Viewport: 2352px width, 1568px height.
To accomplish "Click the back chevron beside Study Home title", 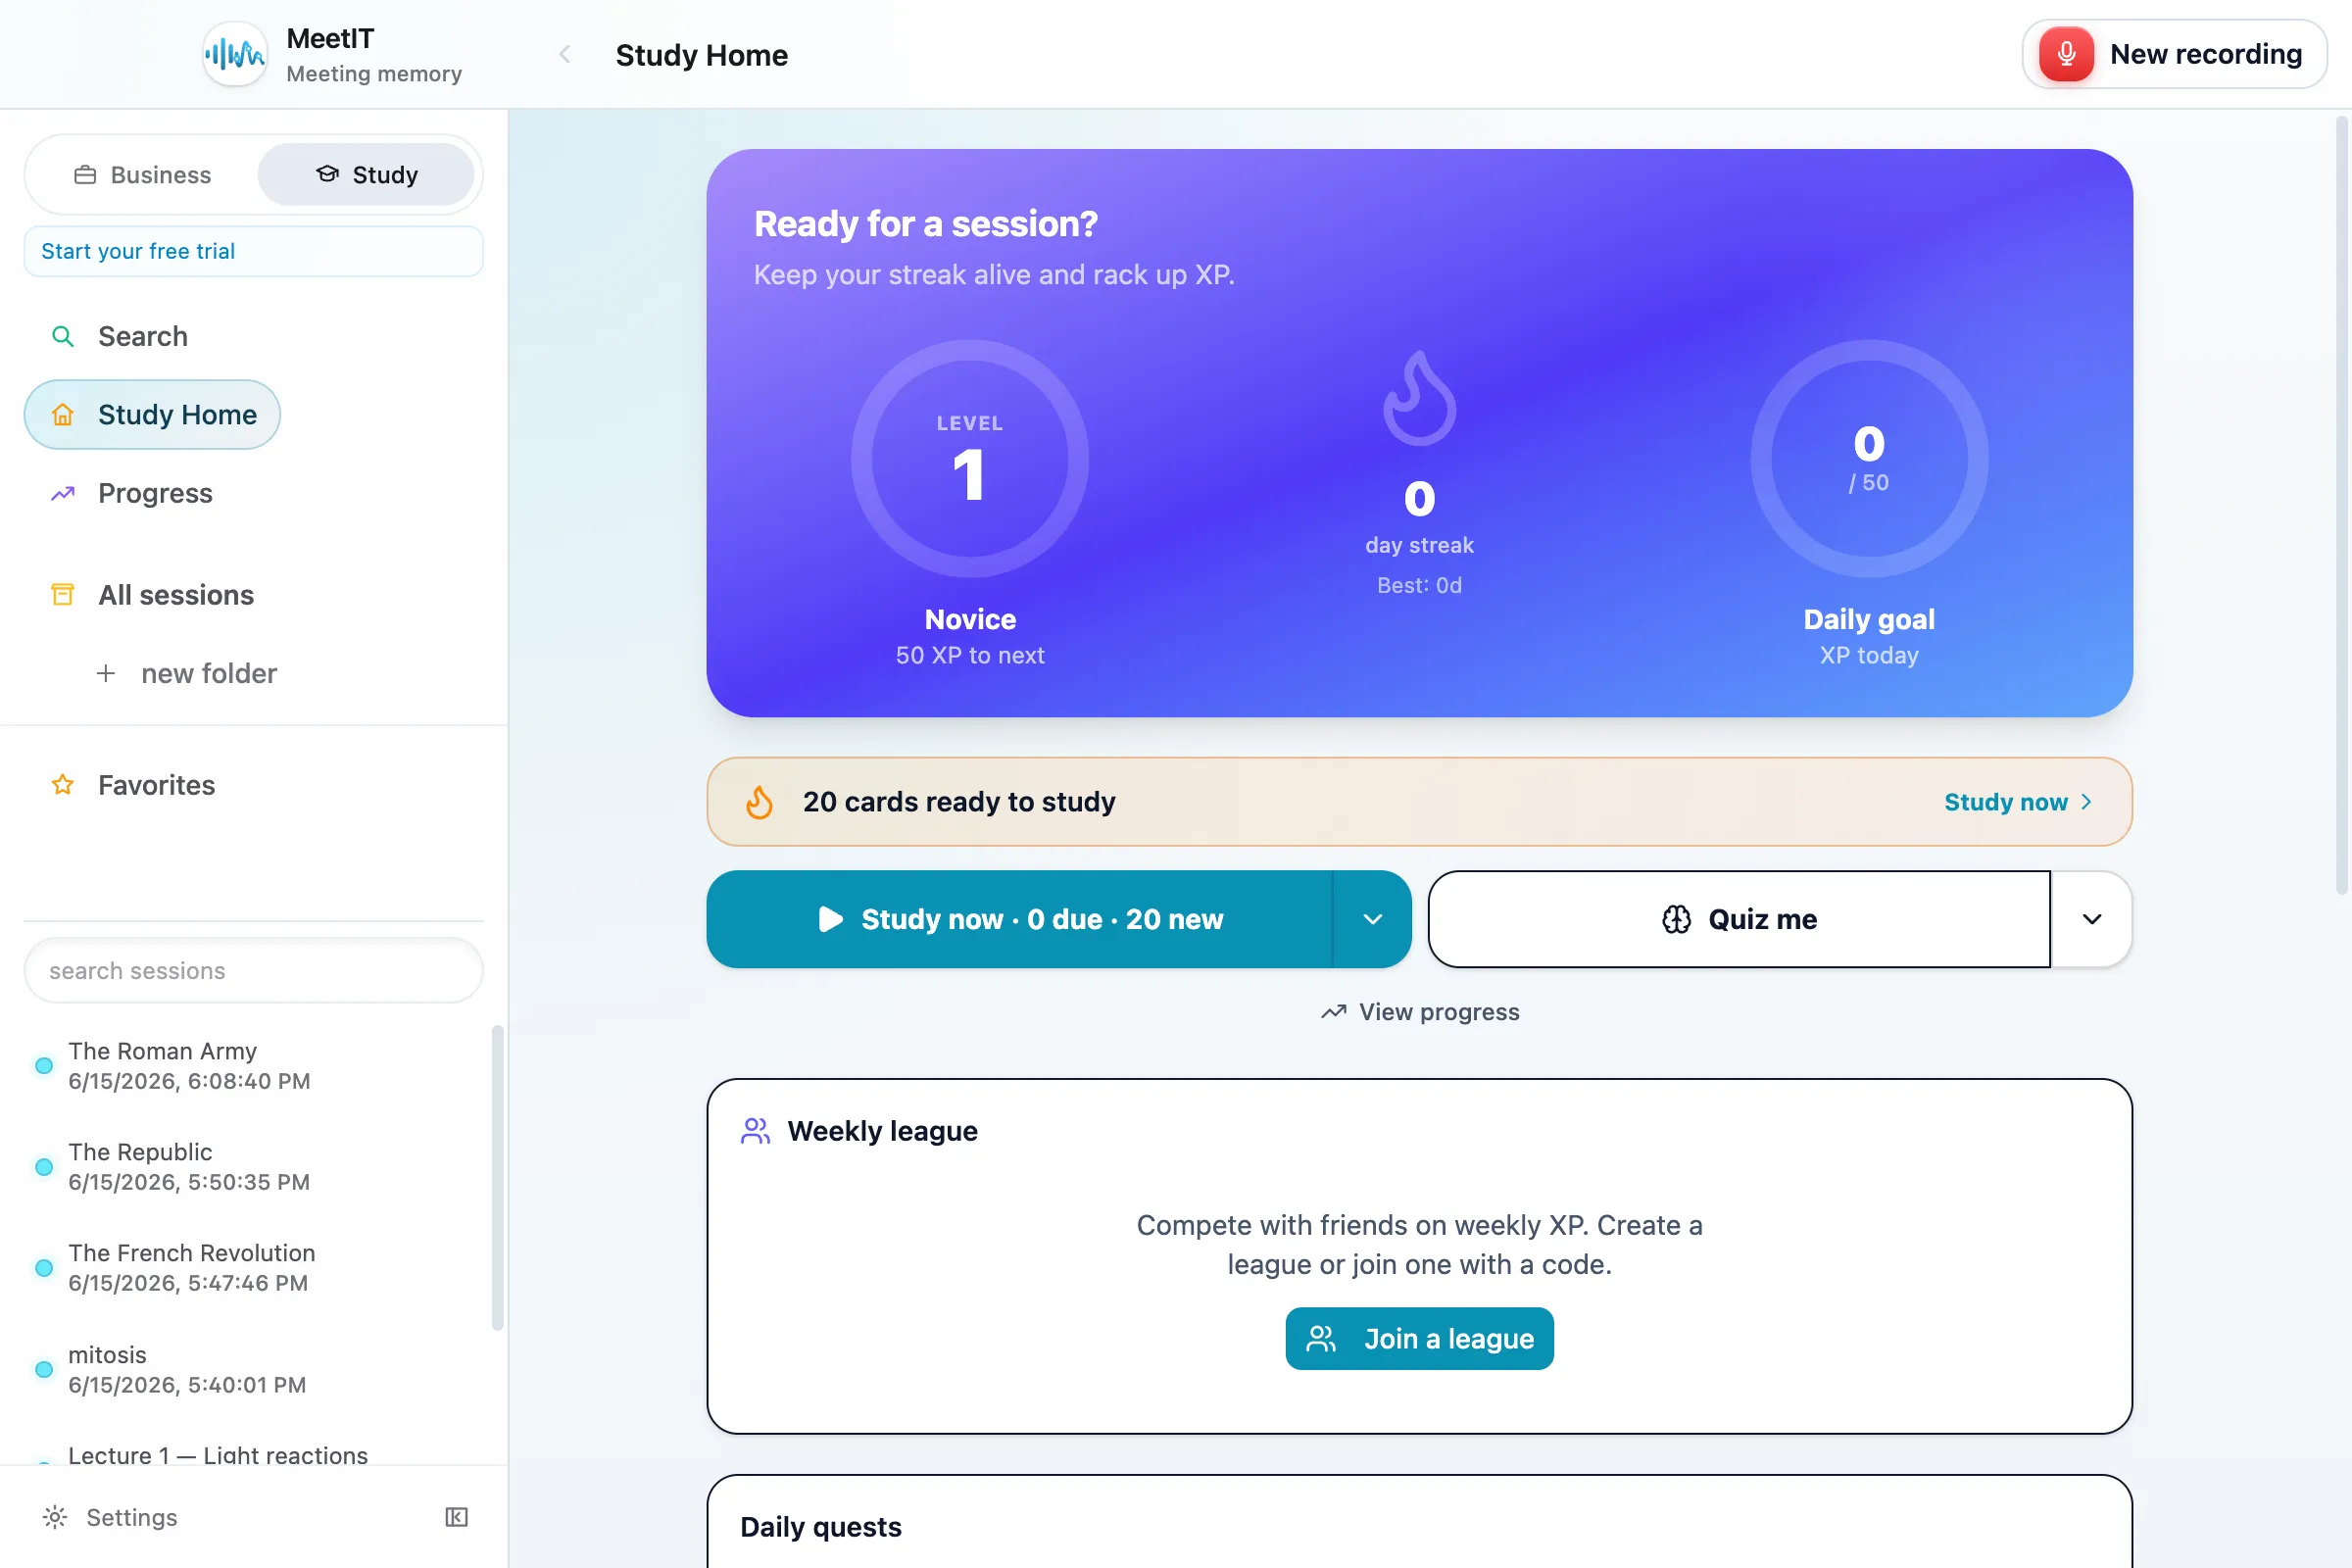I will click(565, 54).
